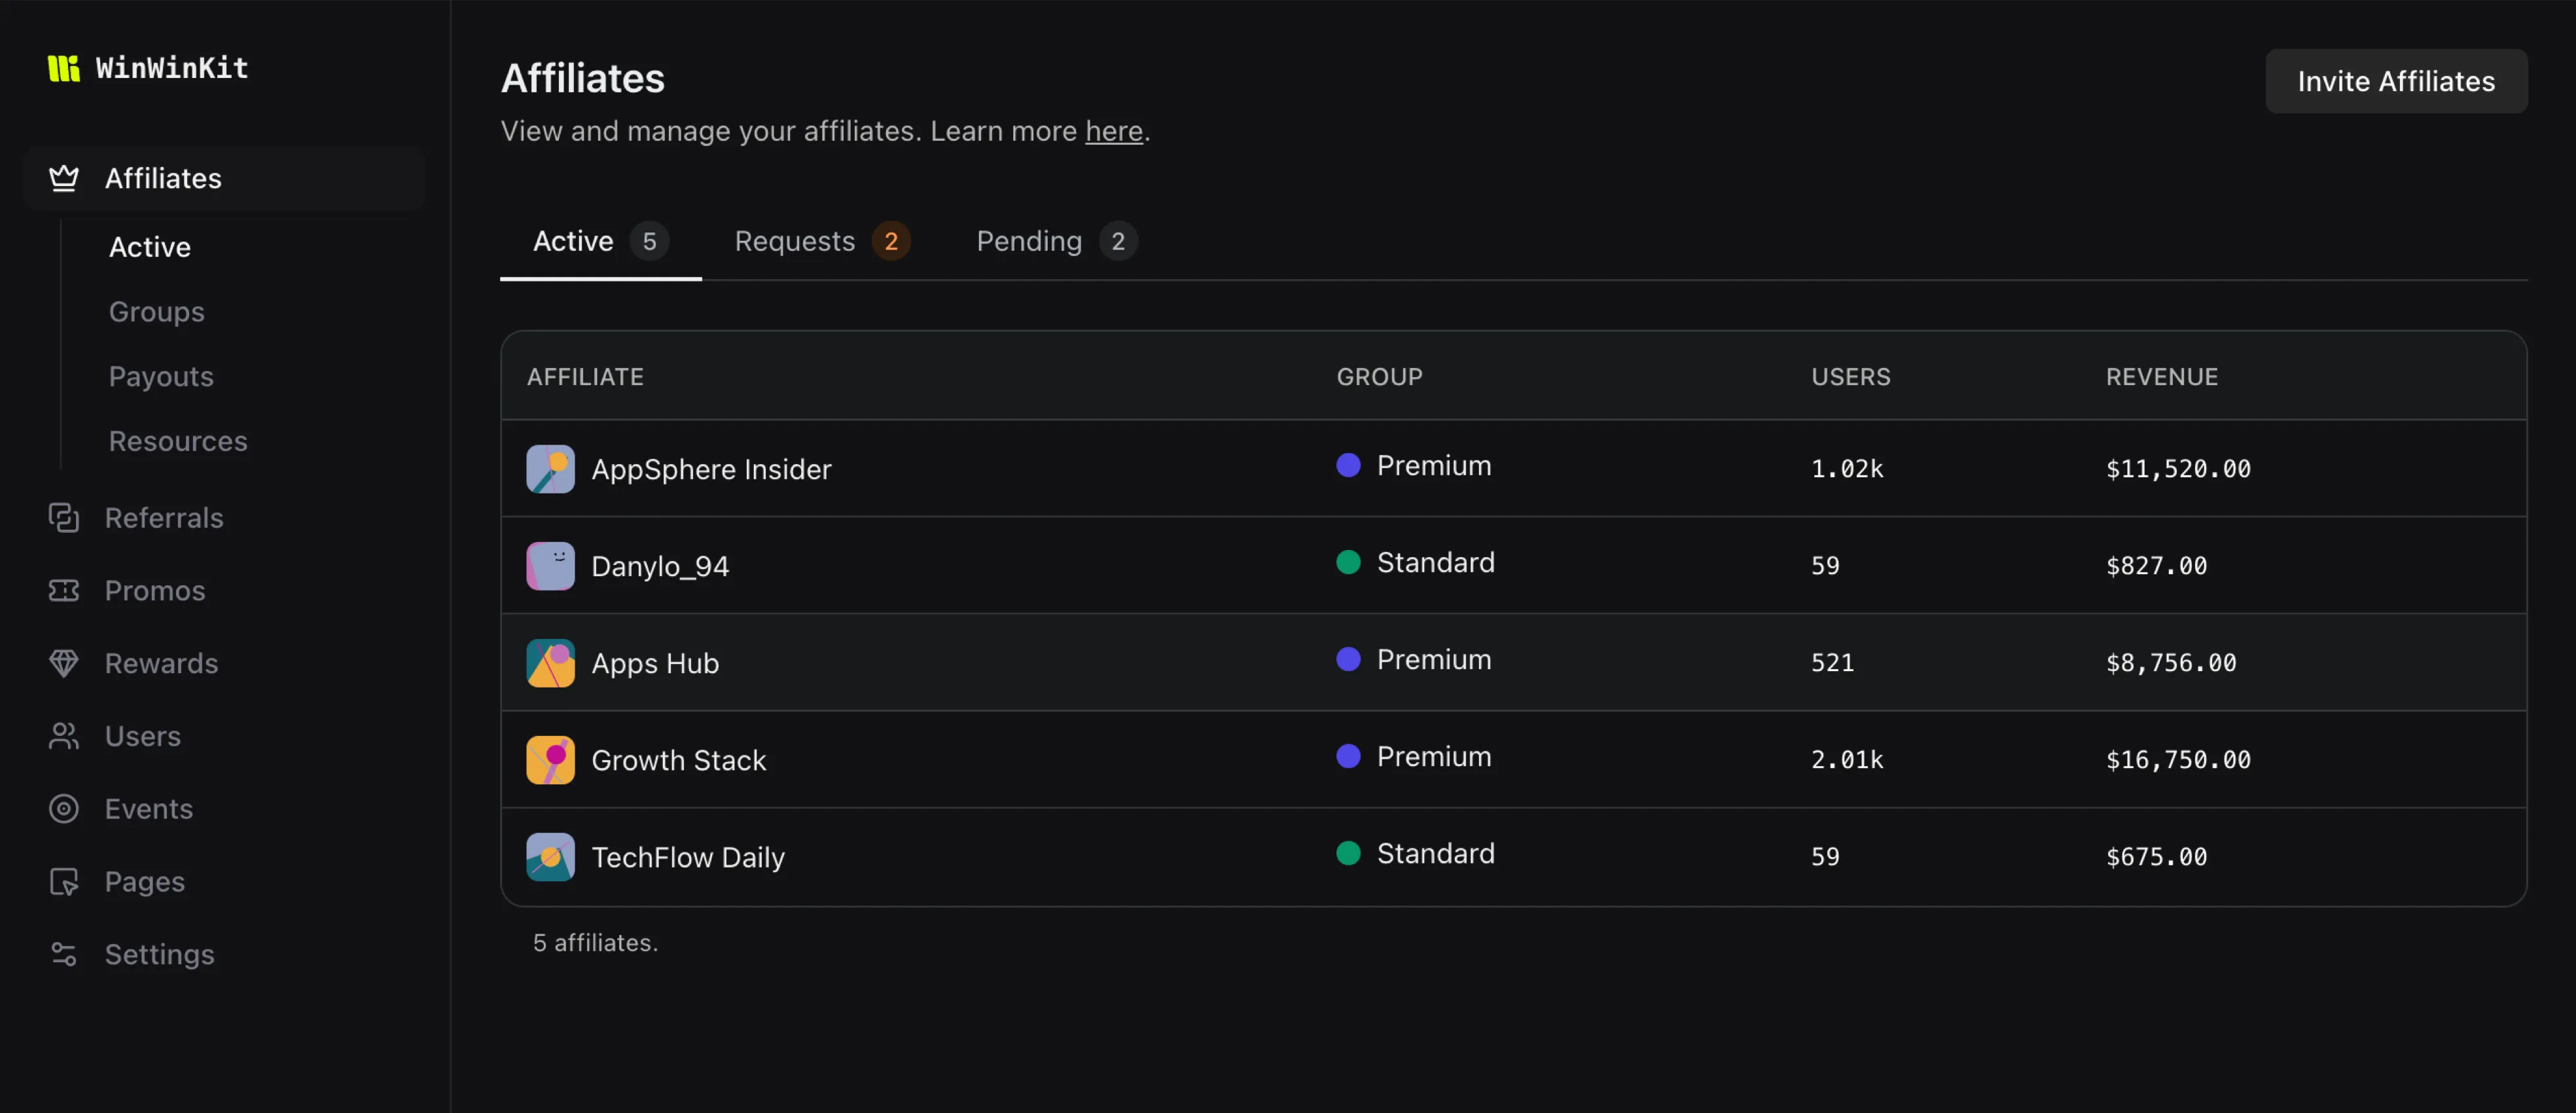
Task: Open the 'here' learn more link
Action: [1114, 131]
